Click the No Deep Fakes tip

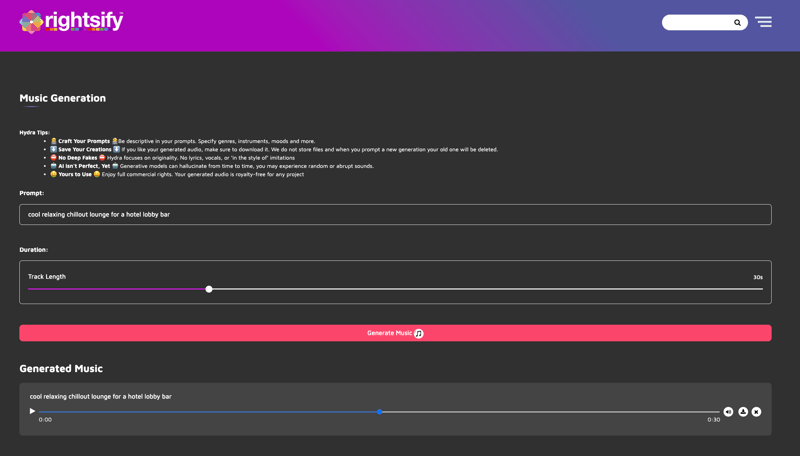coord(172,158)
